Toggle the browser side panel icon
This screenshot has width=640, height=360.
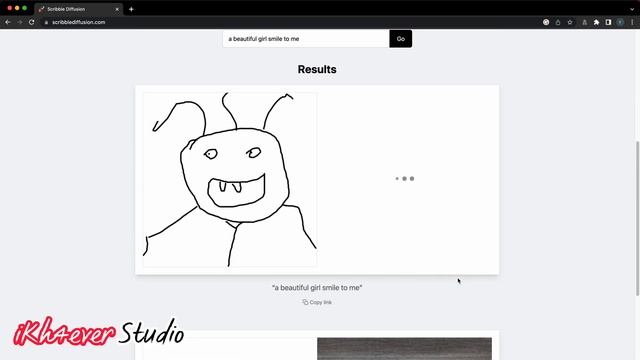608,22
